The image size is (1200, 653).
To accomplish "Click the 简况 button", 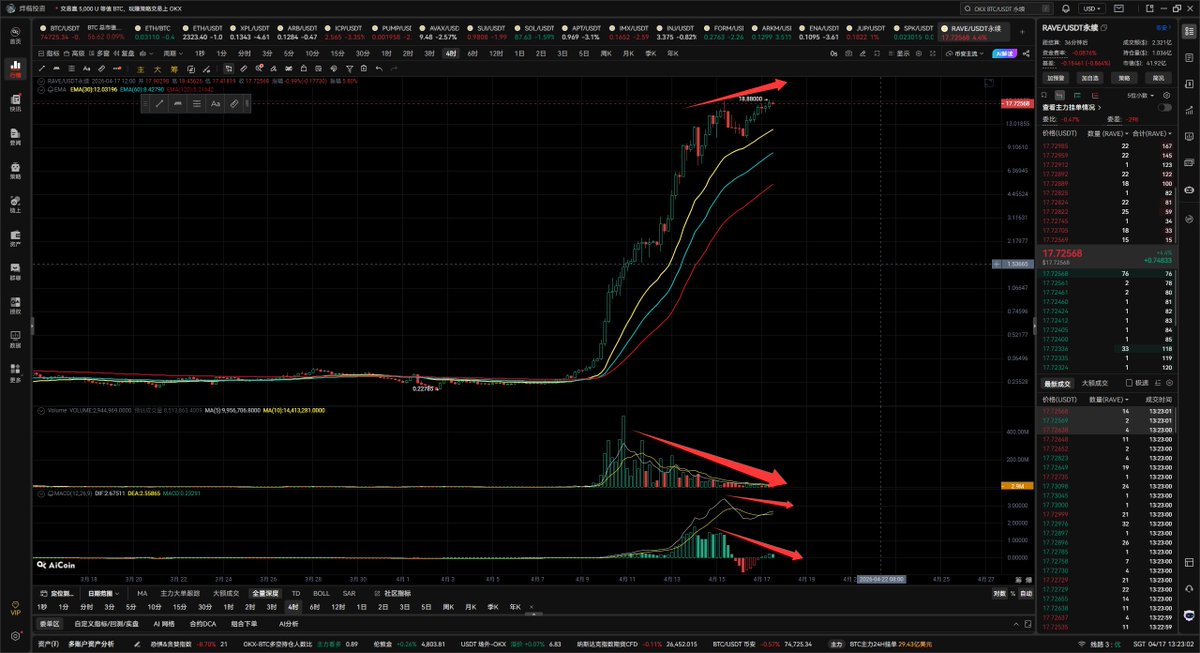I will [1158, 78].
